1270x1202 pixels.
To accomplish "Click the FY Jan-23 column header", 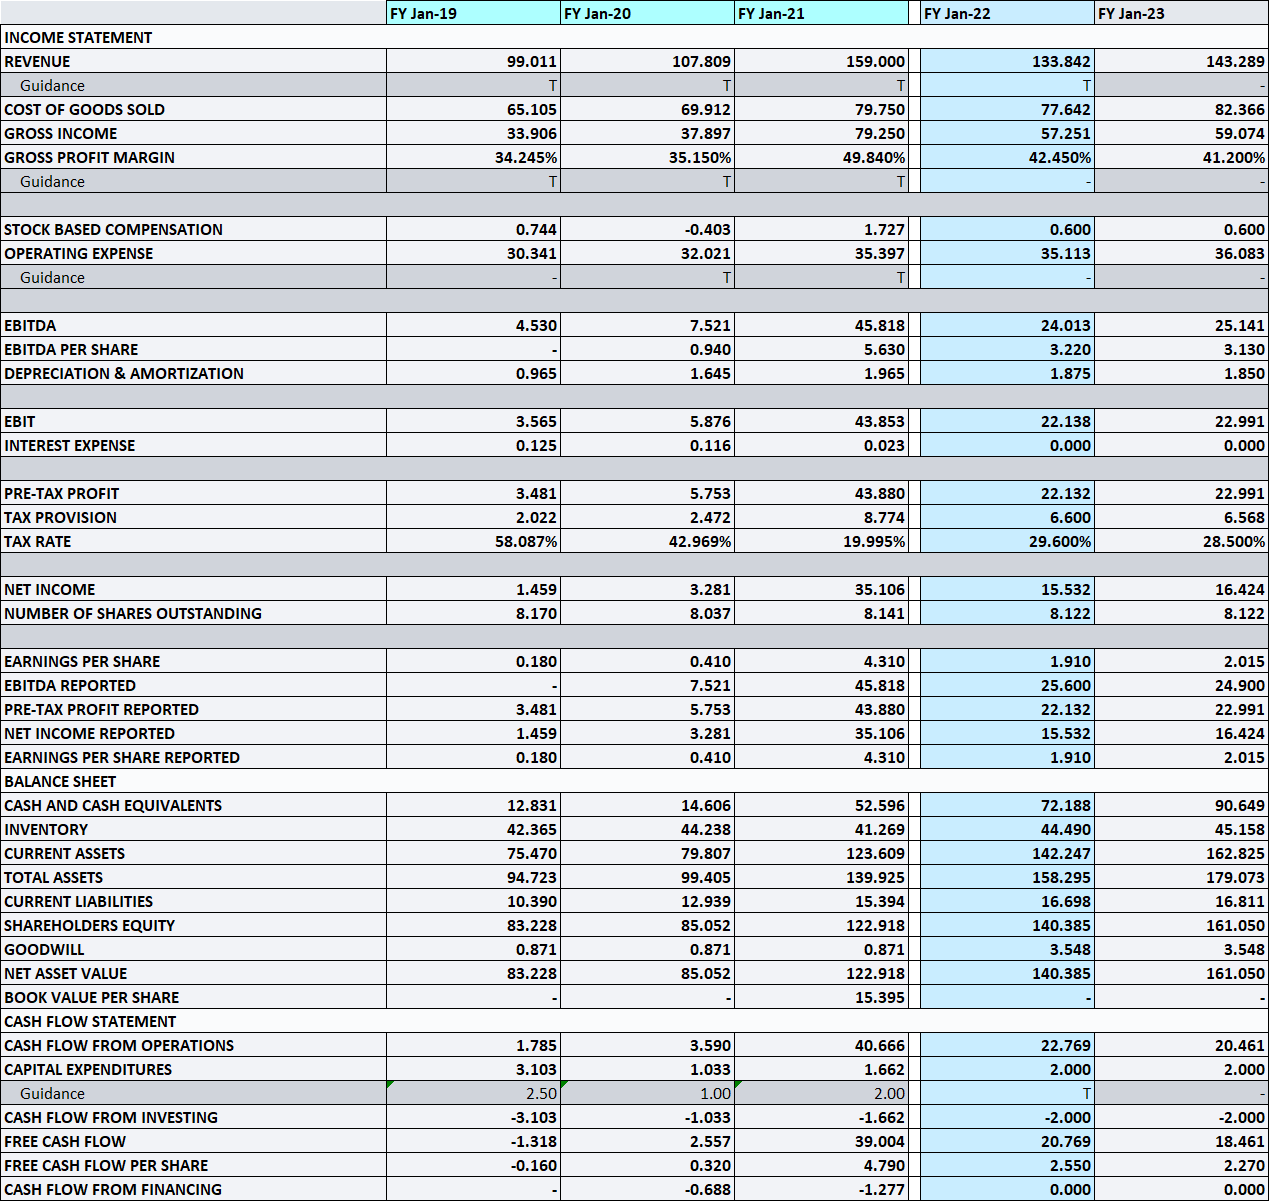I will click(x=1181, y=13).
